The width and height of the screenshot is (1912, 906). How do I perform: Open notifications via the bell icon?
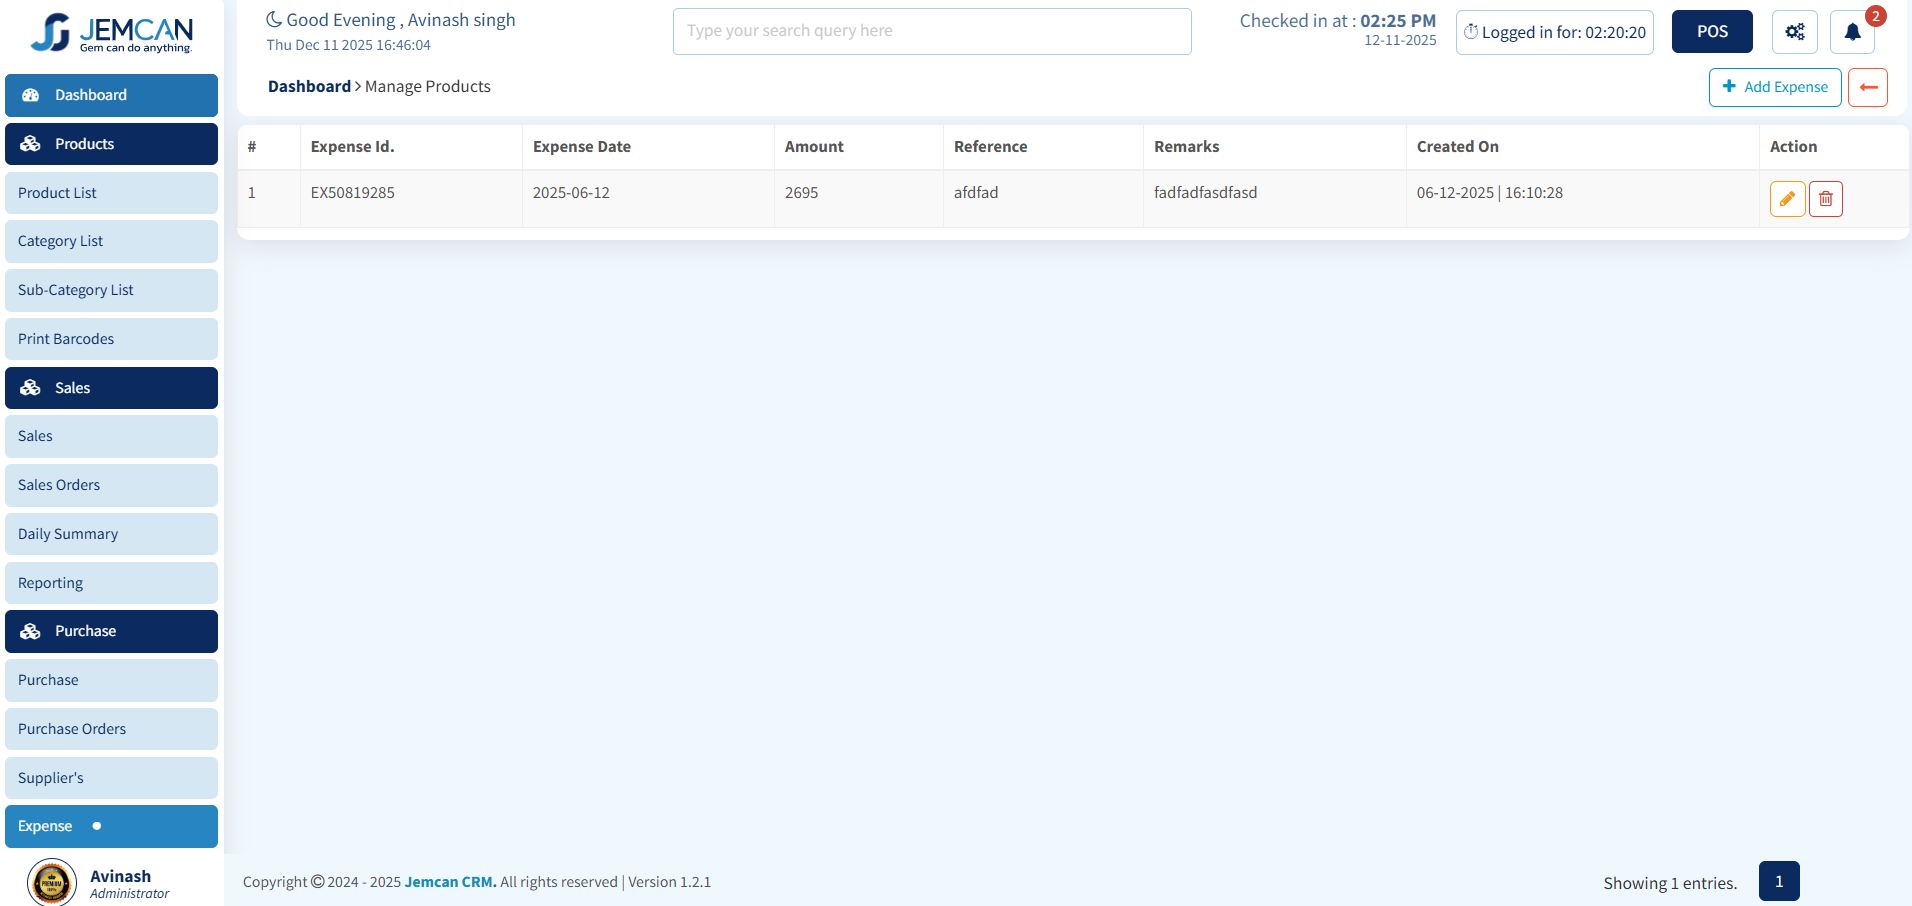point(1851,31)
